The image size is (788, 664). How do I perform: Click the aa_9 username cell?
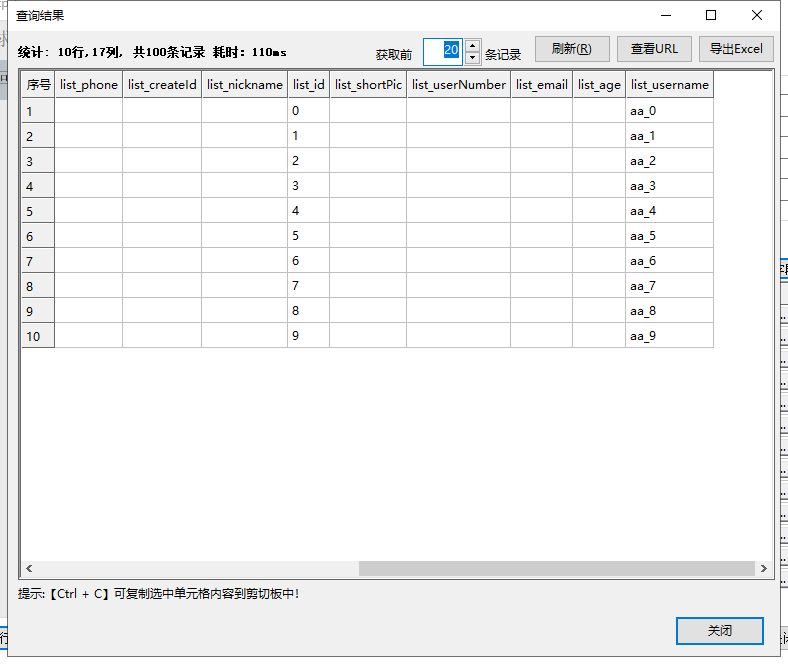click(669, 336)
